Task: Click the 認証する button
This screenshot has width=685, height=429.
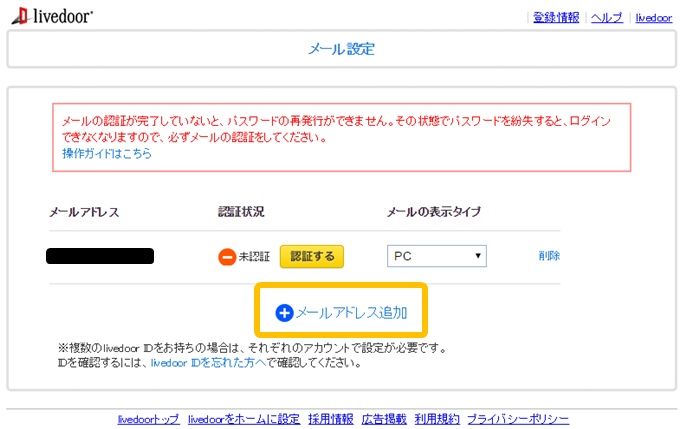Action: click(312, 256)
